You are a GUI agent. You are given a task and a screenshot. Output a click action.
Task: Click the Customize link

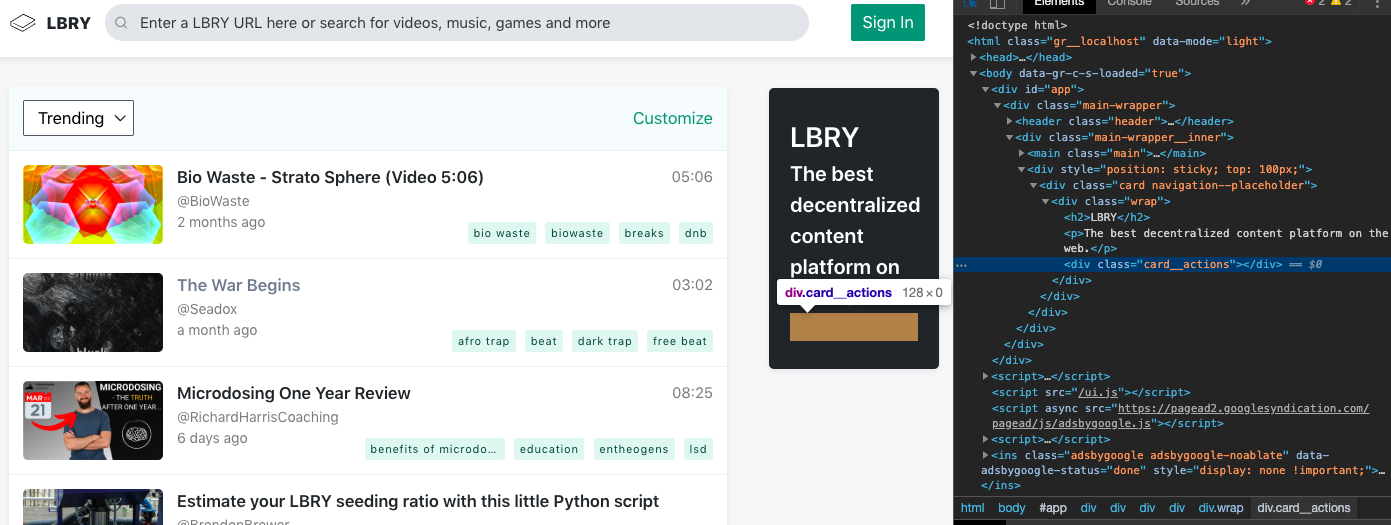(673, 118)
